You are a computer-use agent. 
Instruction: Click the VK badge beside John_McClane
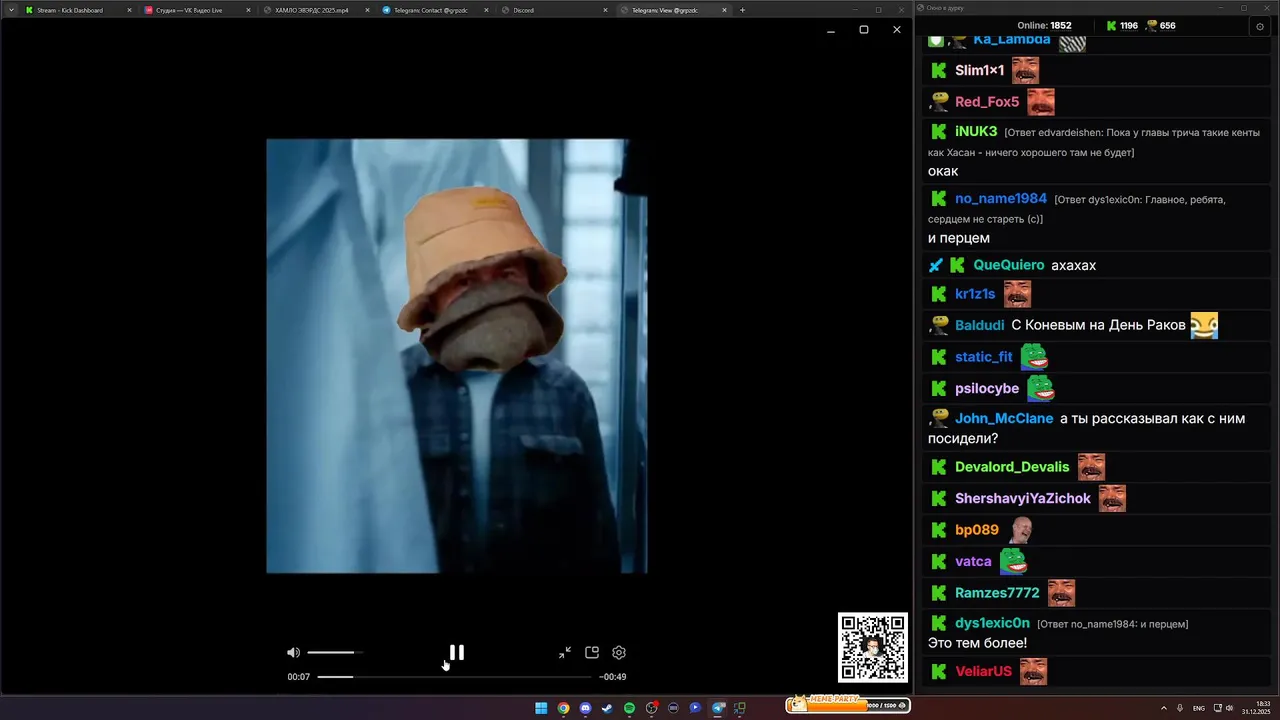click(x=939, y=418)
